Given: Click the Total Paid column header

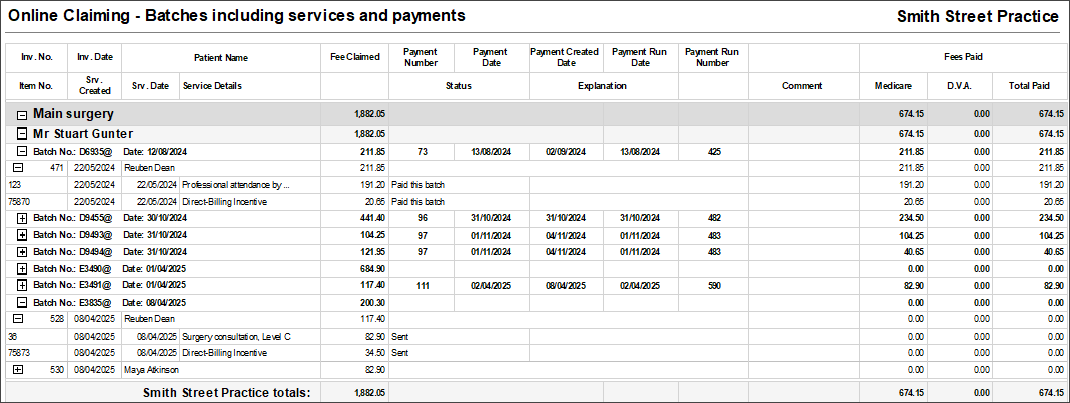Looking at the screenshot, I should pyautogui.click(x=1030, y=86).
